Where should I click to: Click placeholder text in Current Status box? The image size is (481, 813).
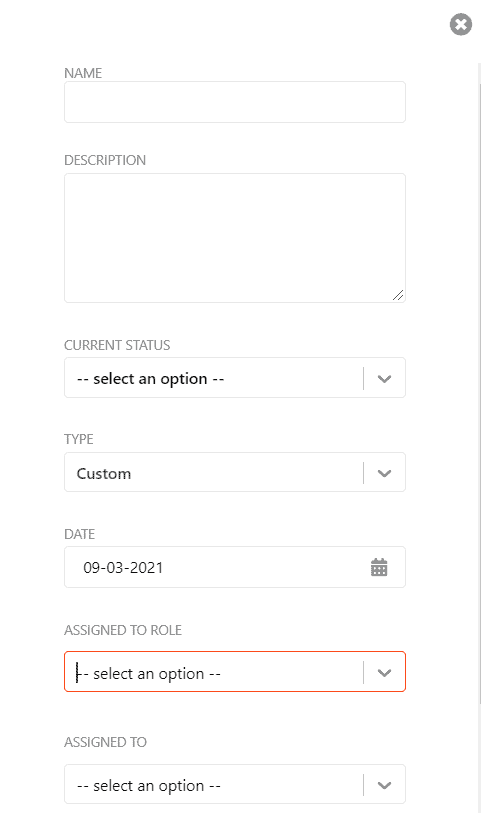[x=150, y=379]
